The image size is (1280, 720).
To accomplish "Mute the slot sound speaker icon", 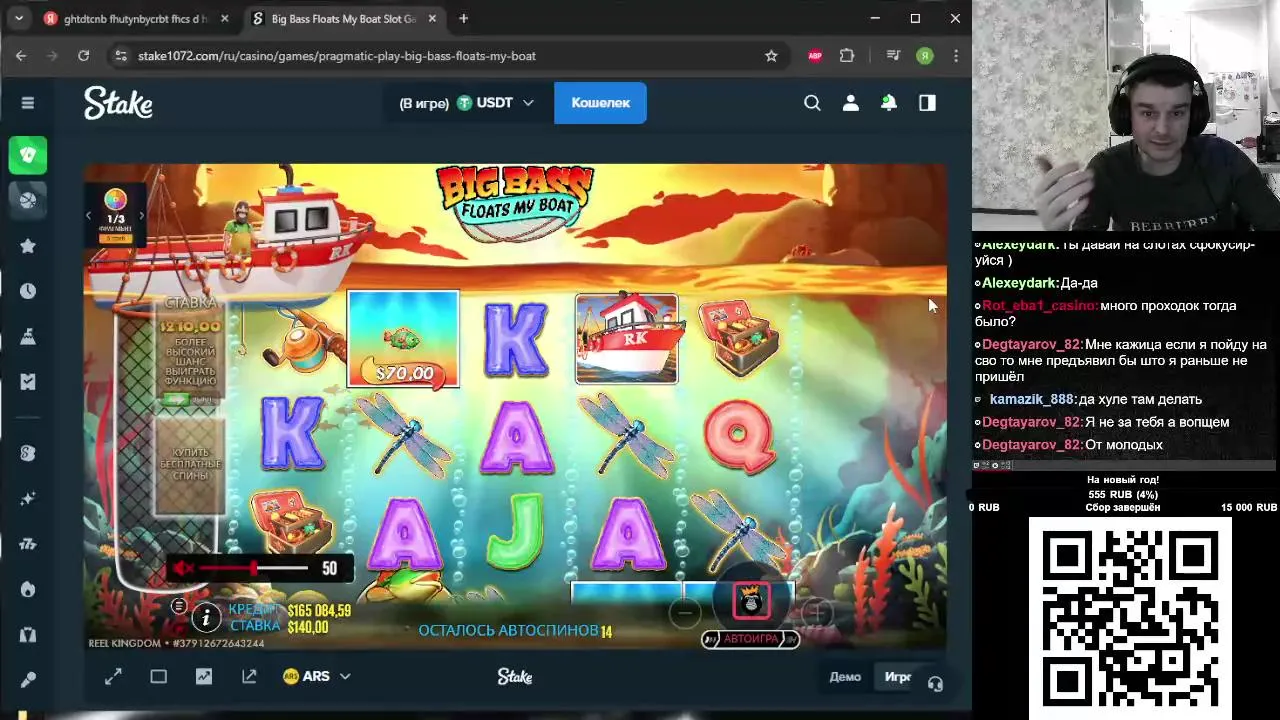I will [183, 568].
